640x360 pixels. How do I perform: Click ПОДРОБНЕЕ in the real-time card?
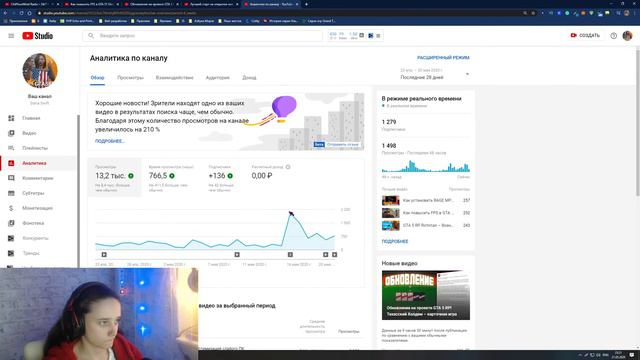coord(395,241)
